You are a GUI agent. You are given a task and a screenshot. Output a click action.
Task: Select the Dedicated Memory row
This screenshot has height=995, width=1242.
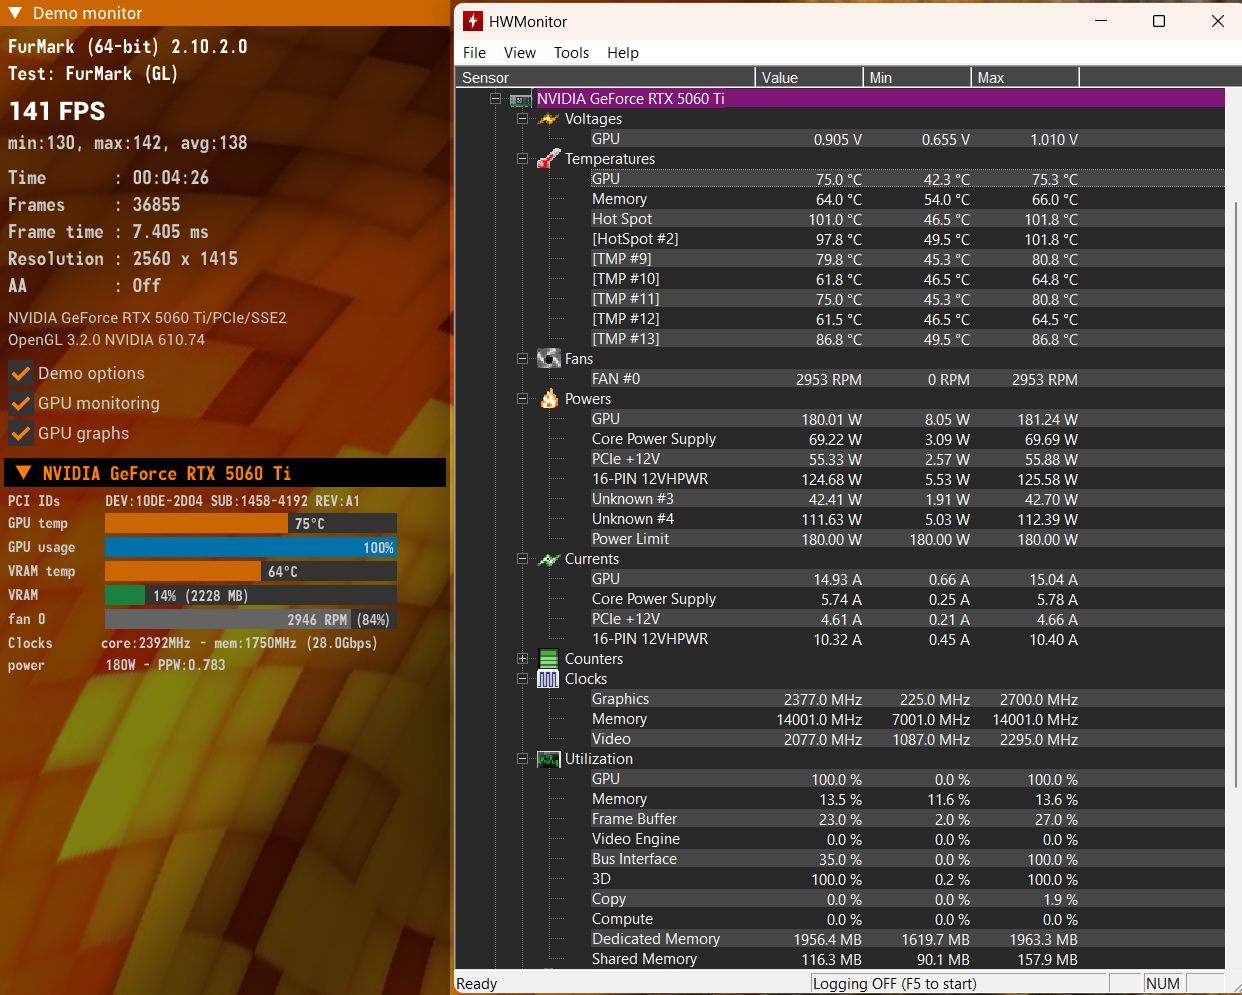tap(907, 939)
